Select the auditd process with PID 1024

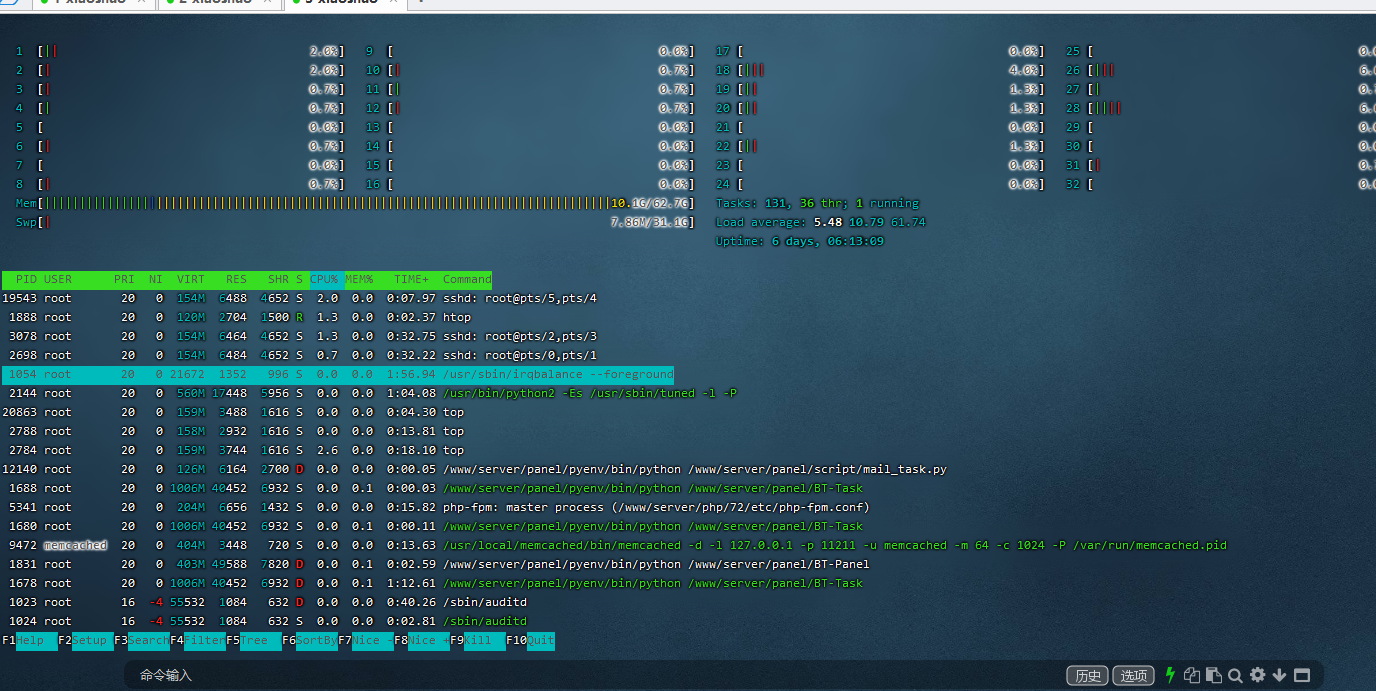pyautogui.click(x=265, y=621)
